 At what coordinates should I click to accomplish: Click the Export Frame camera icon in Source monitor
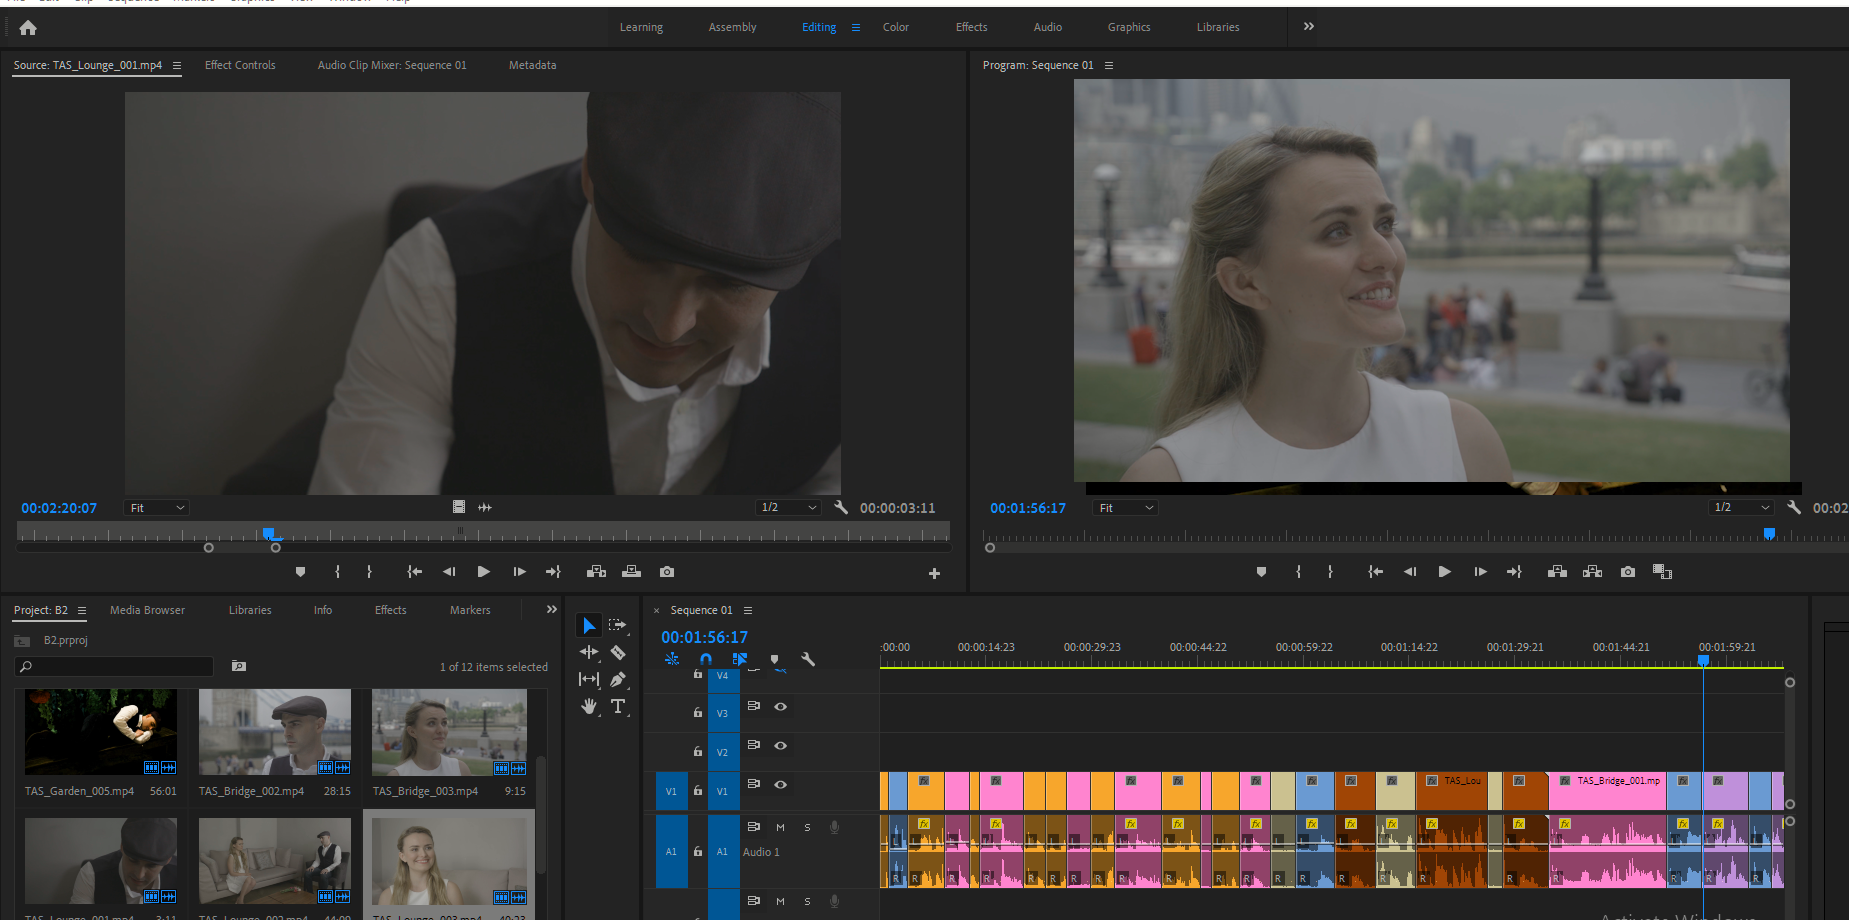(x=667, y=572)
